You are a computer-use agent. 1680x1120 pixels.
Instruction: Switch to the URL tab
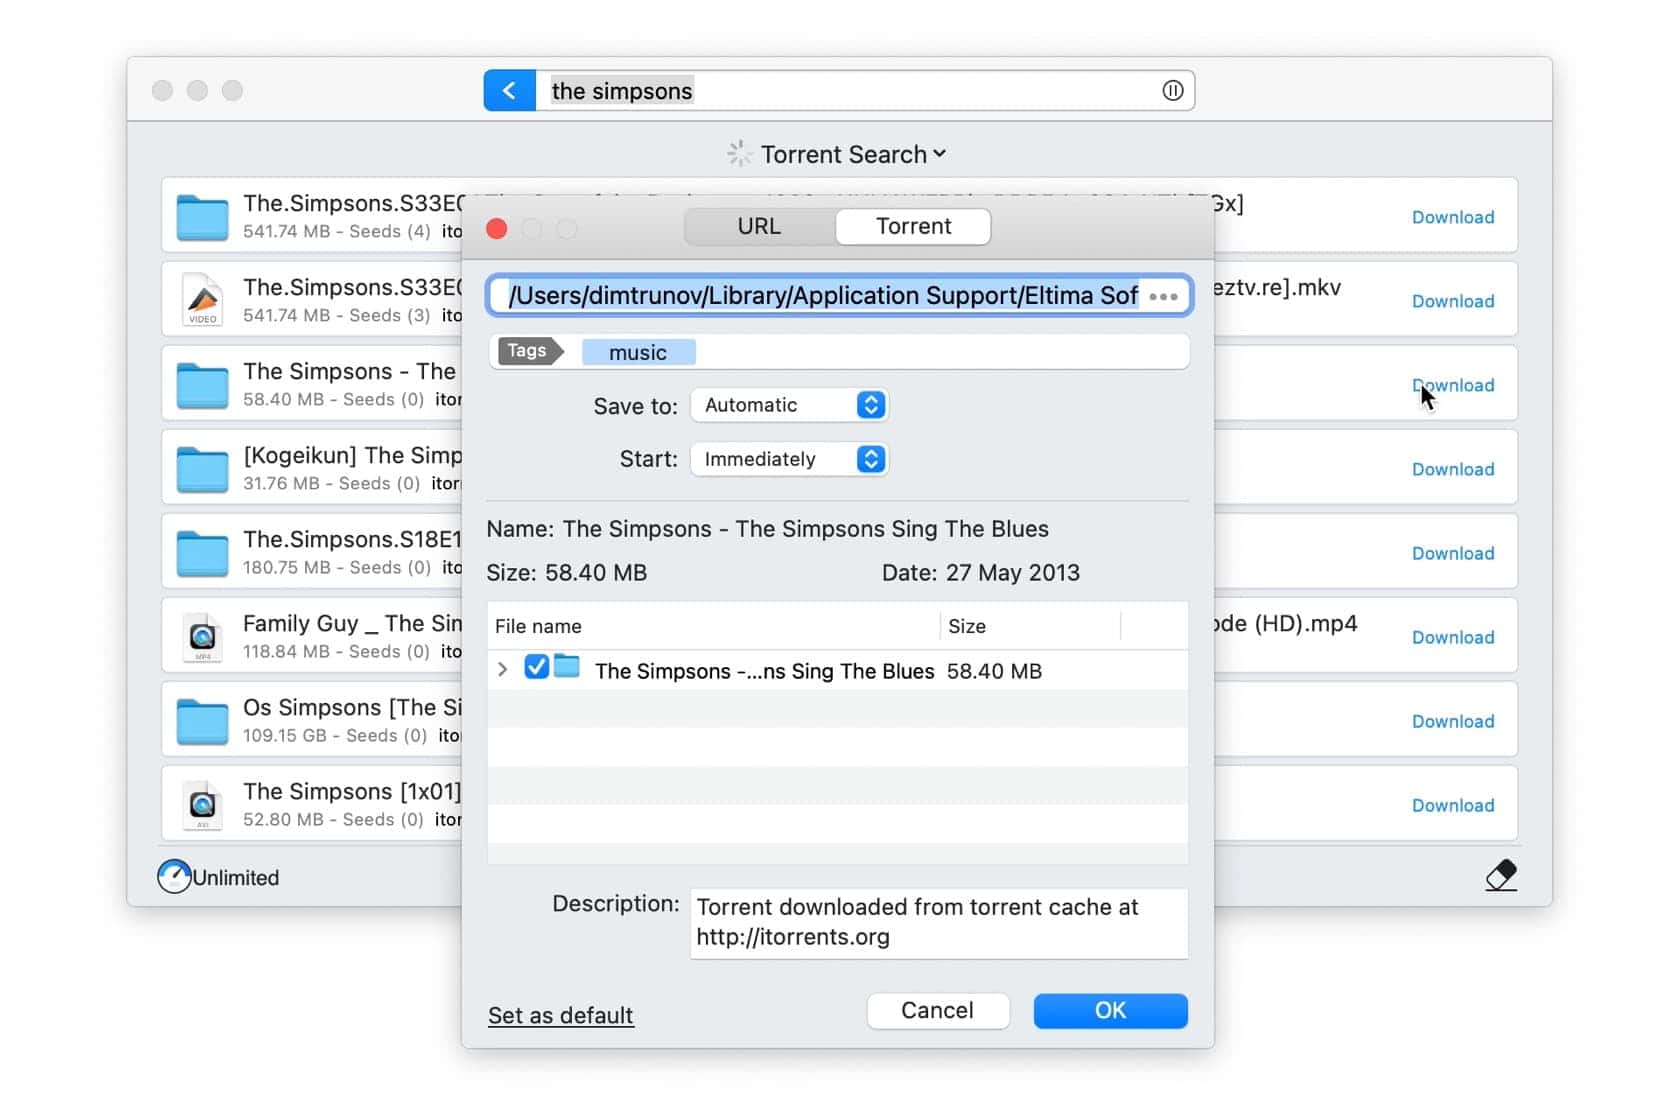coord(759,226)
